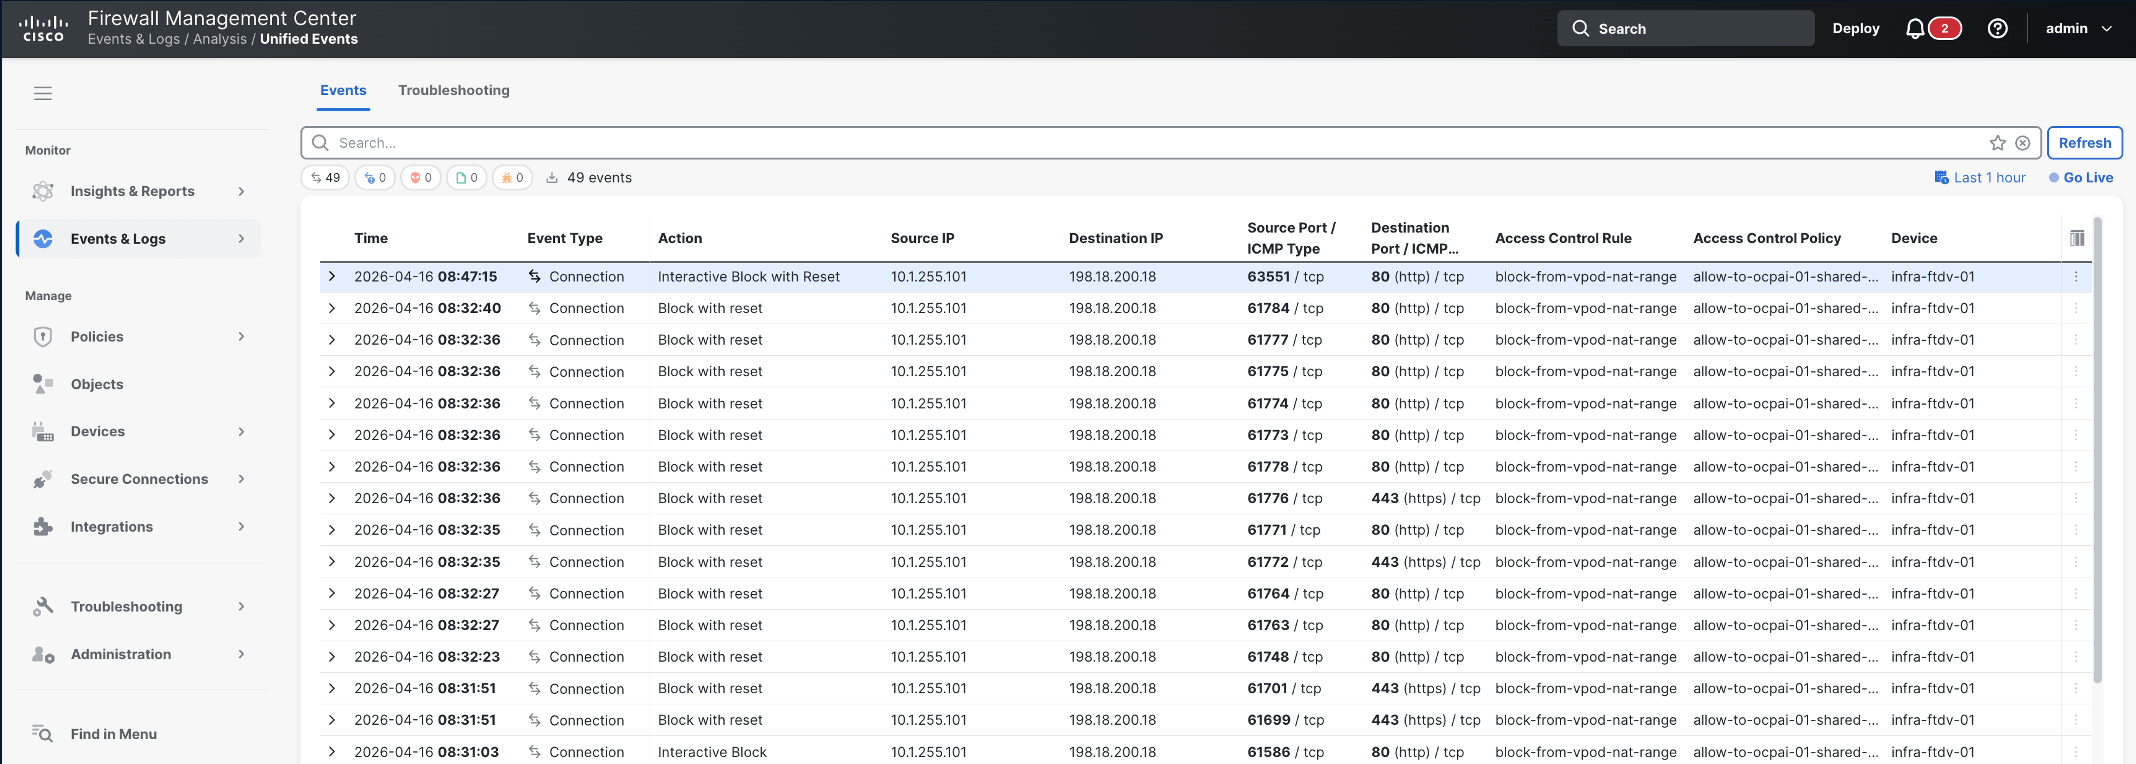Click the Insights & Reports sidebar icon
The image size is (2136, 764).
pos(43,191)
